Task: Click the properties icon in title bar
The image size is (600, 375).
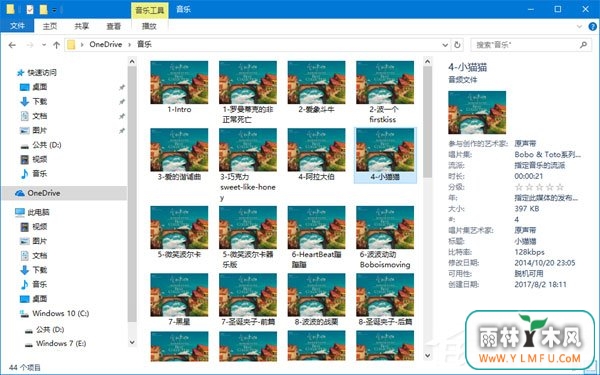Action: (30, 10)
